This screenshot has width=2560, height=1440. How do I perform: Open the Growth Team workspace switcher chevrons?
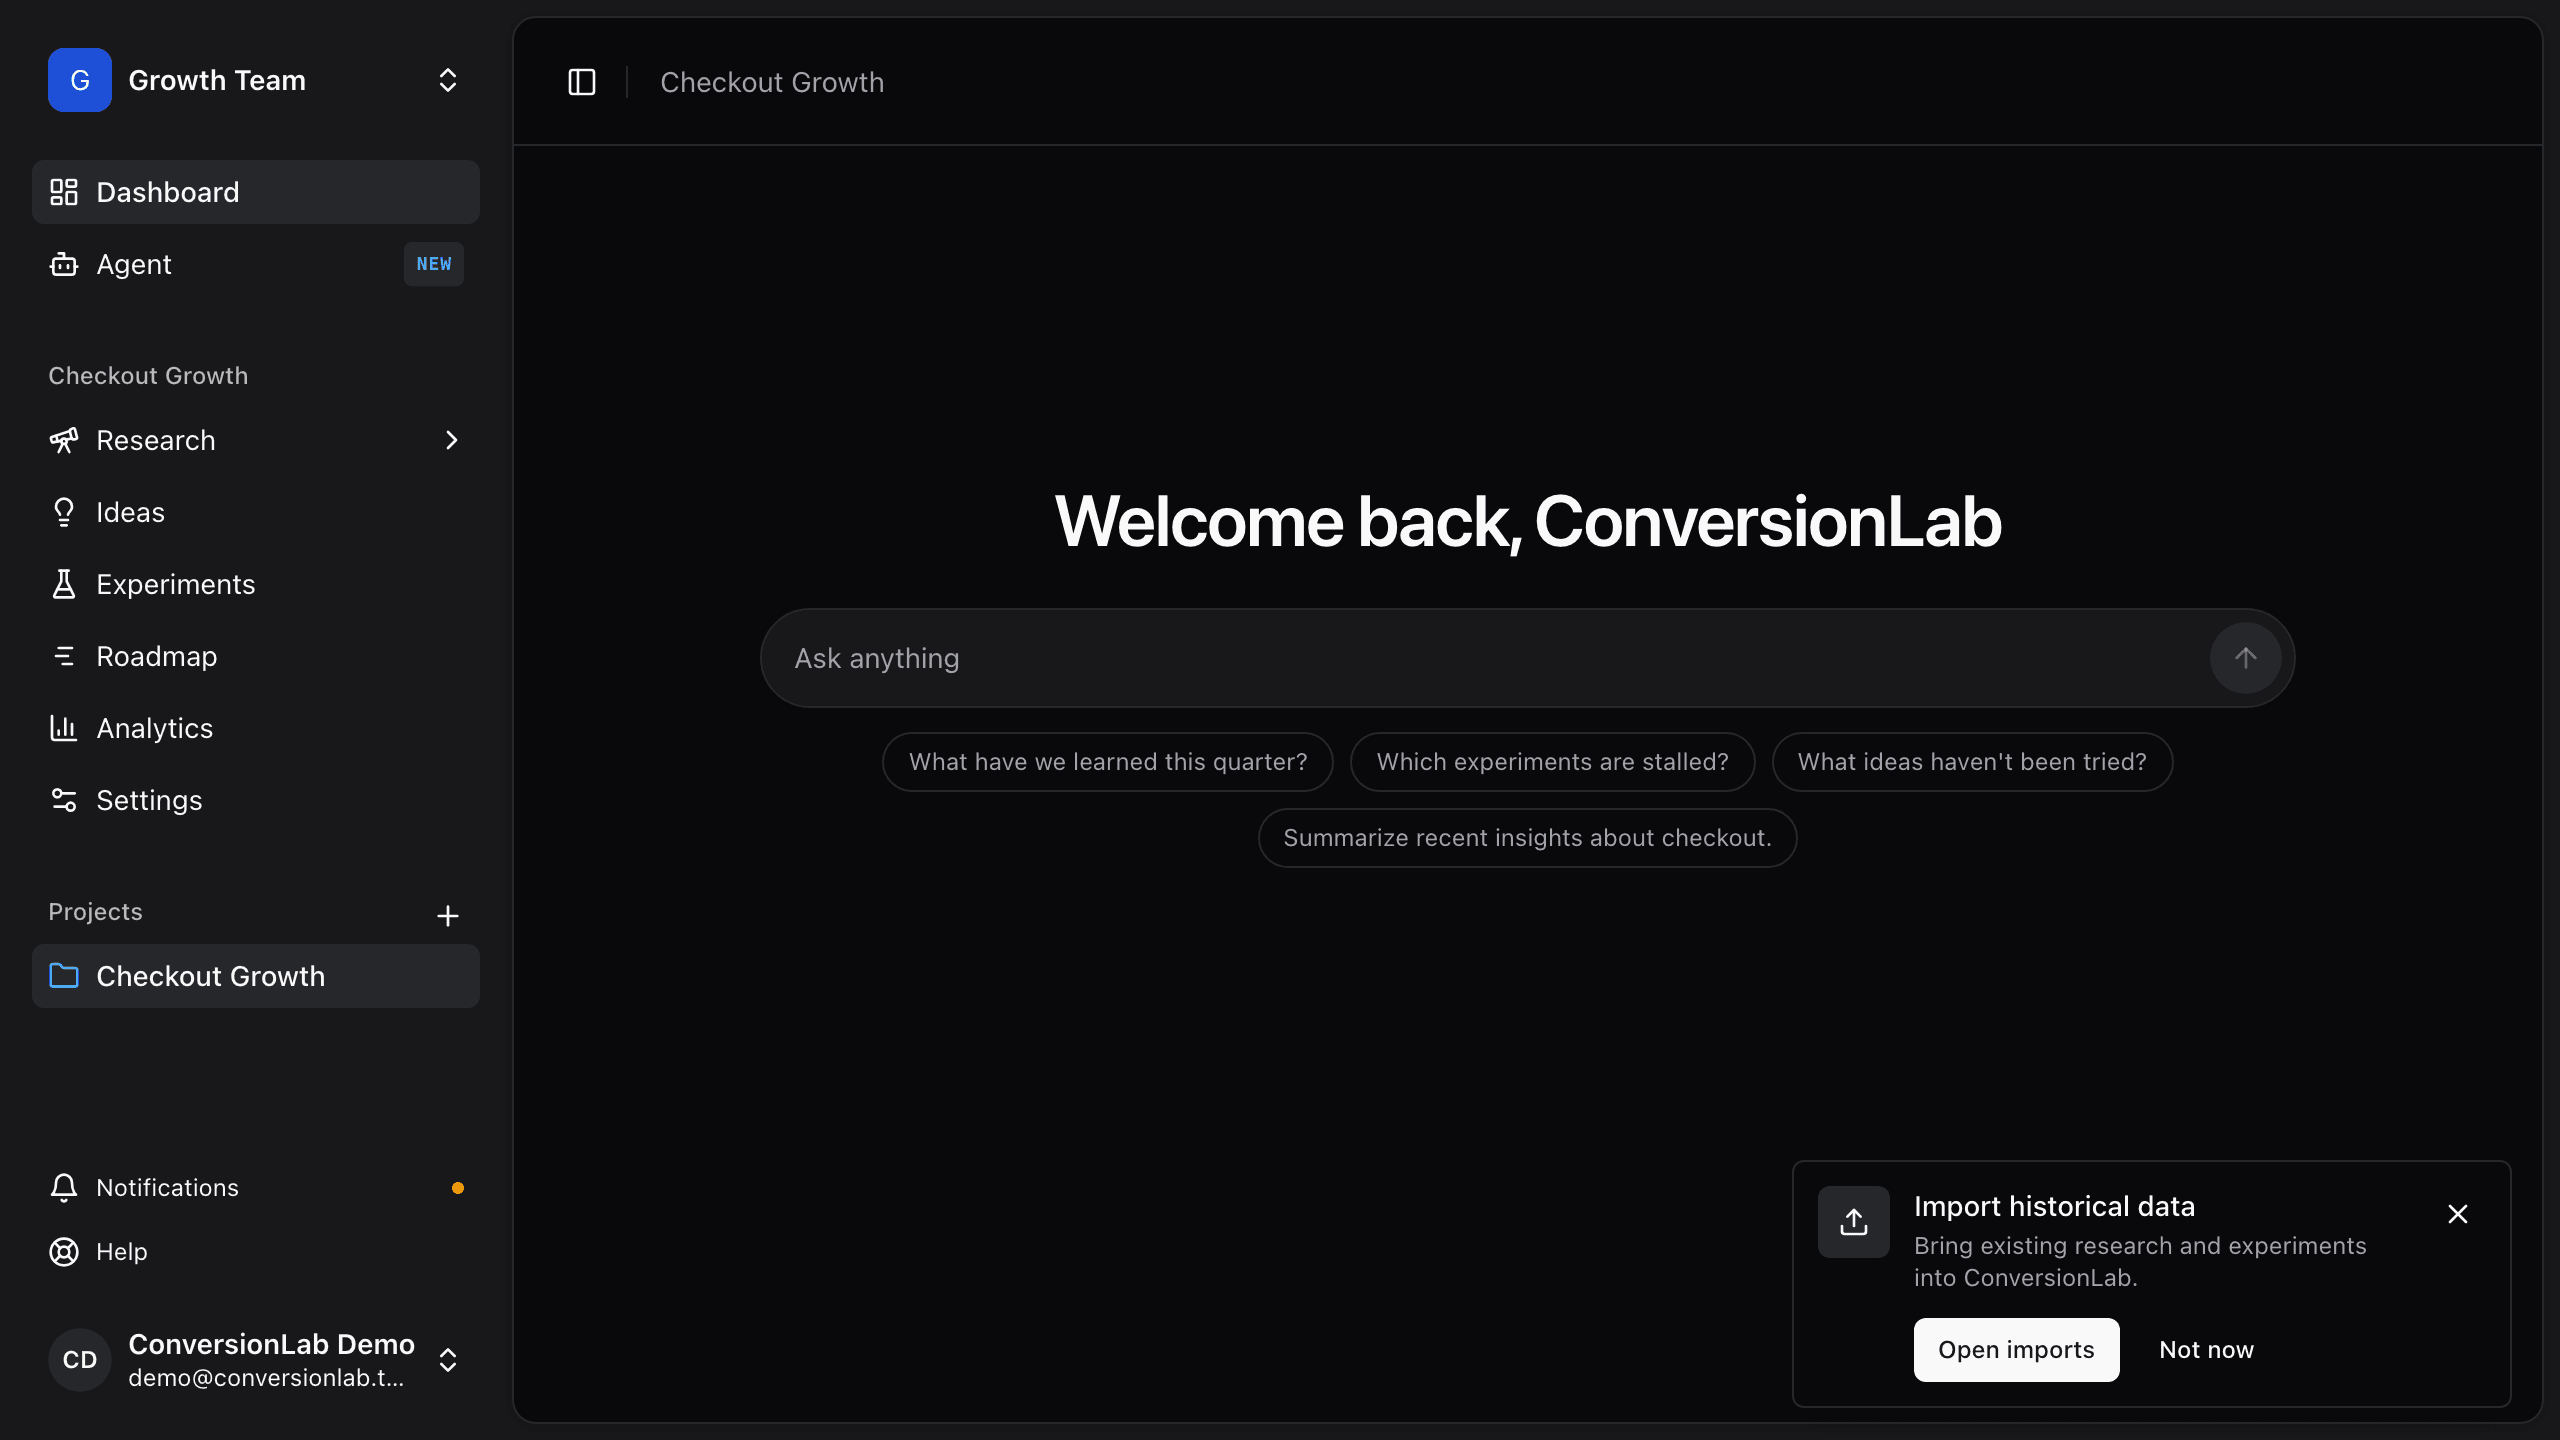click(448, 80)
